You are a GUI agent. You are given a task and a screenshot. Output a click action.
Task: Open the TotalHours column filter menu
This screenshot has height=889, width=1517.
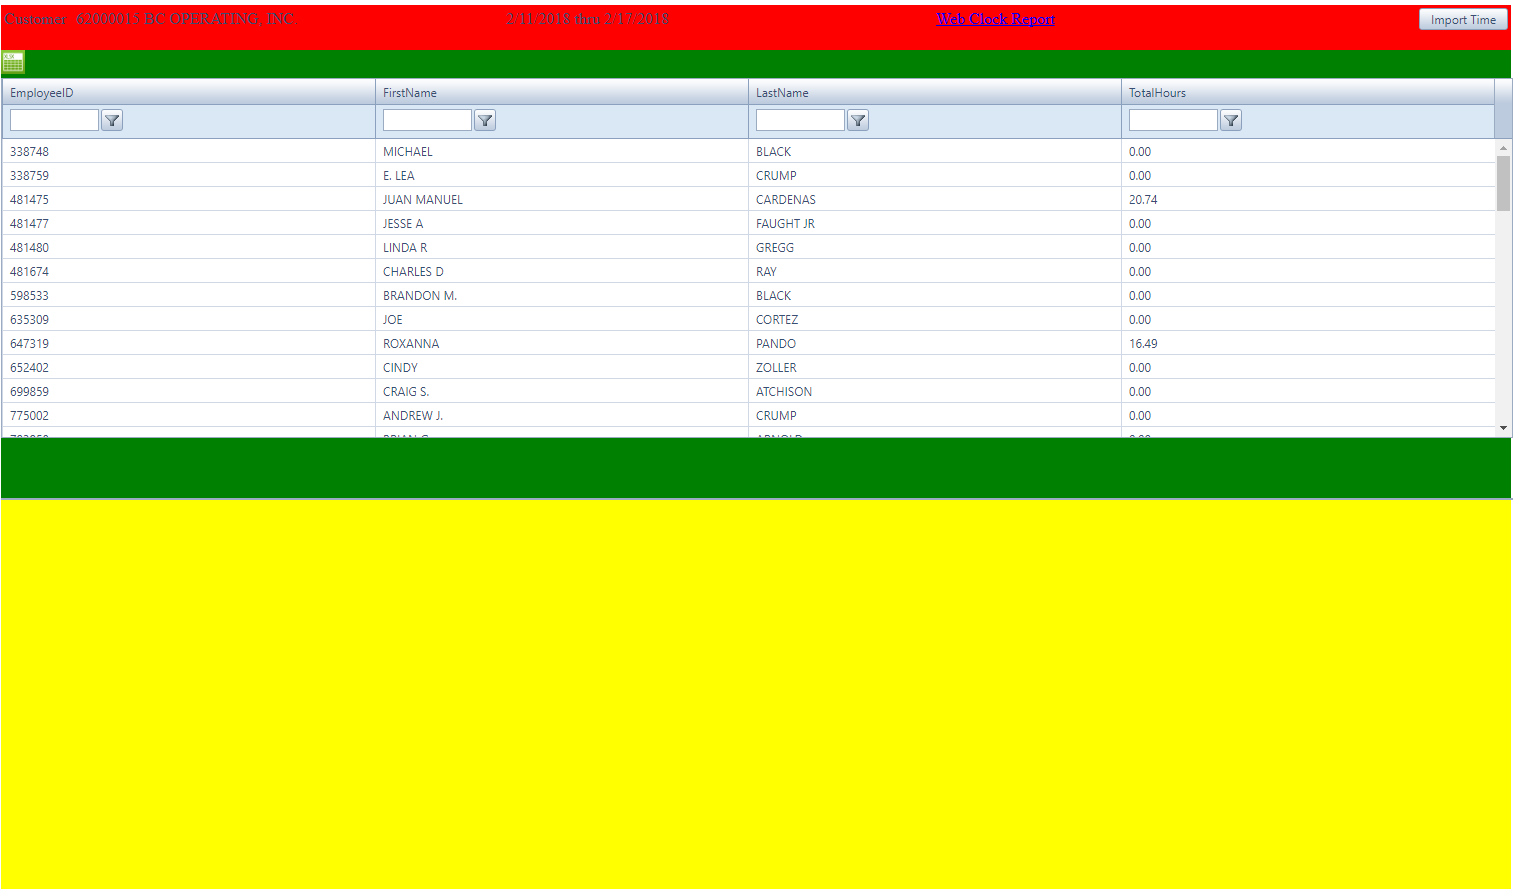coord(1231,120)
